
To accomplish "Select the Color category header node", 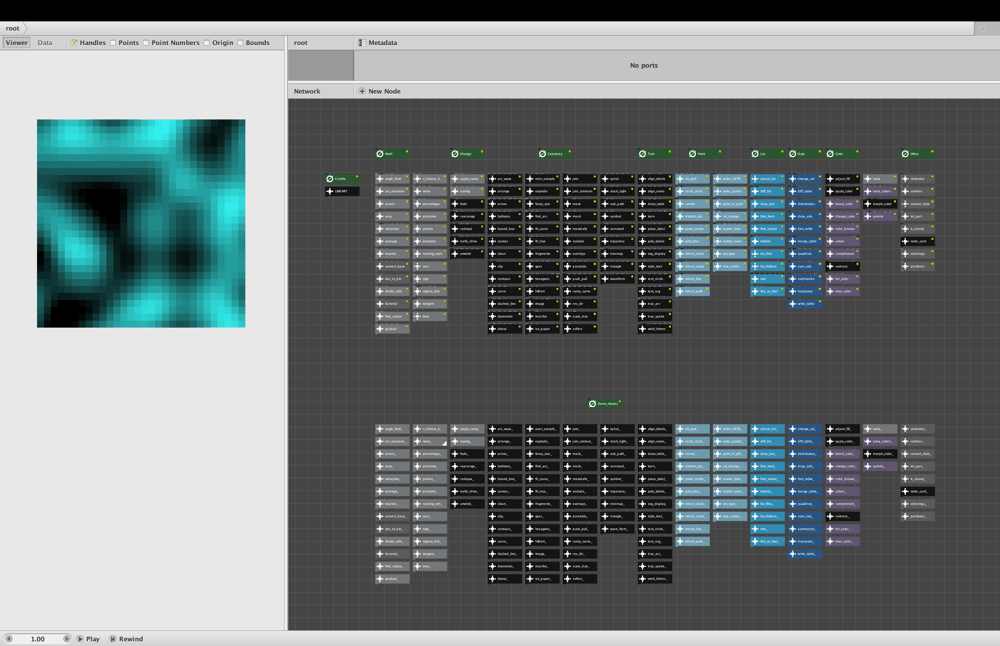I will point(842,154).
